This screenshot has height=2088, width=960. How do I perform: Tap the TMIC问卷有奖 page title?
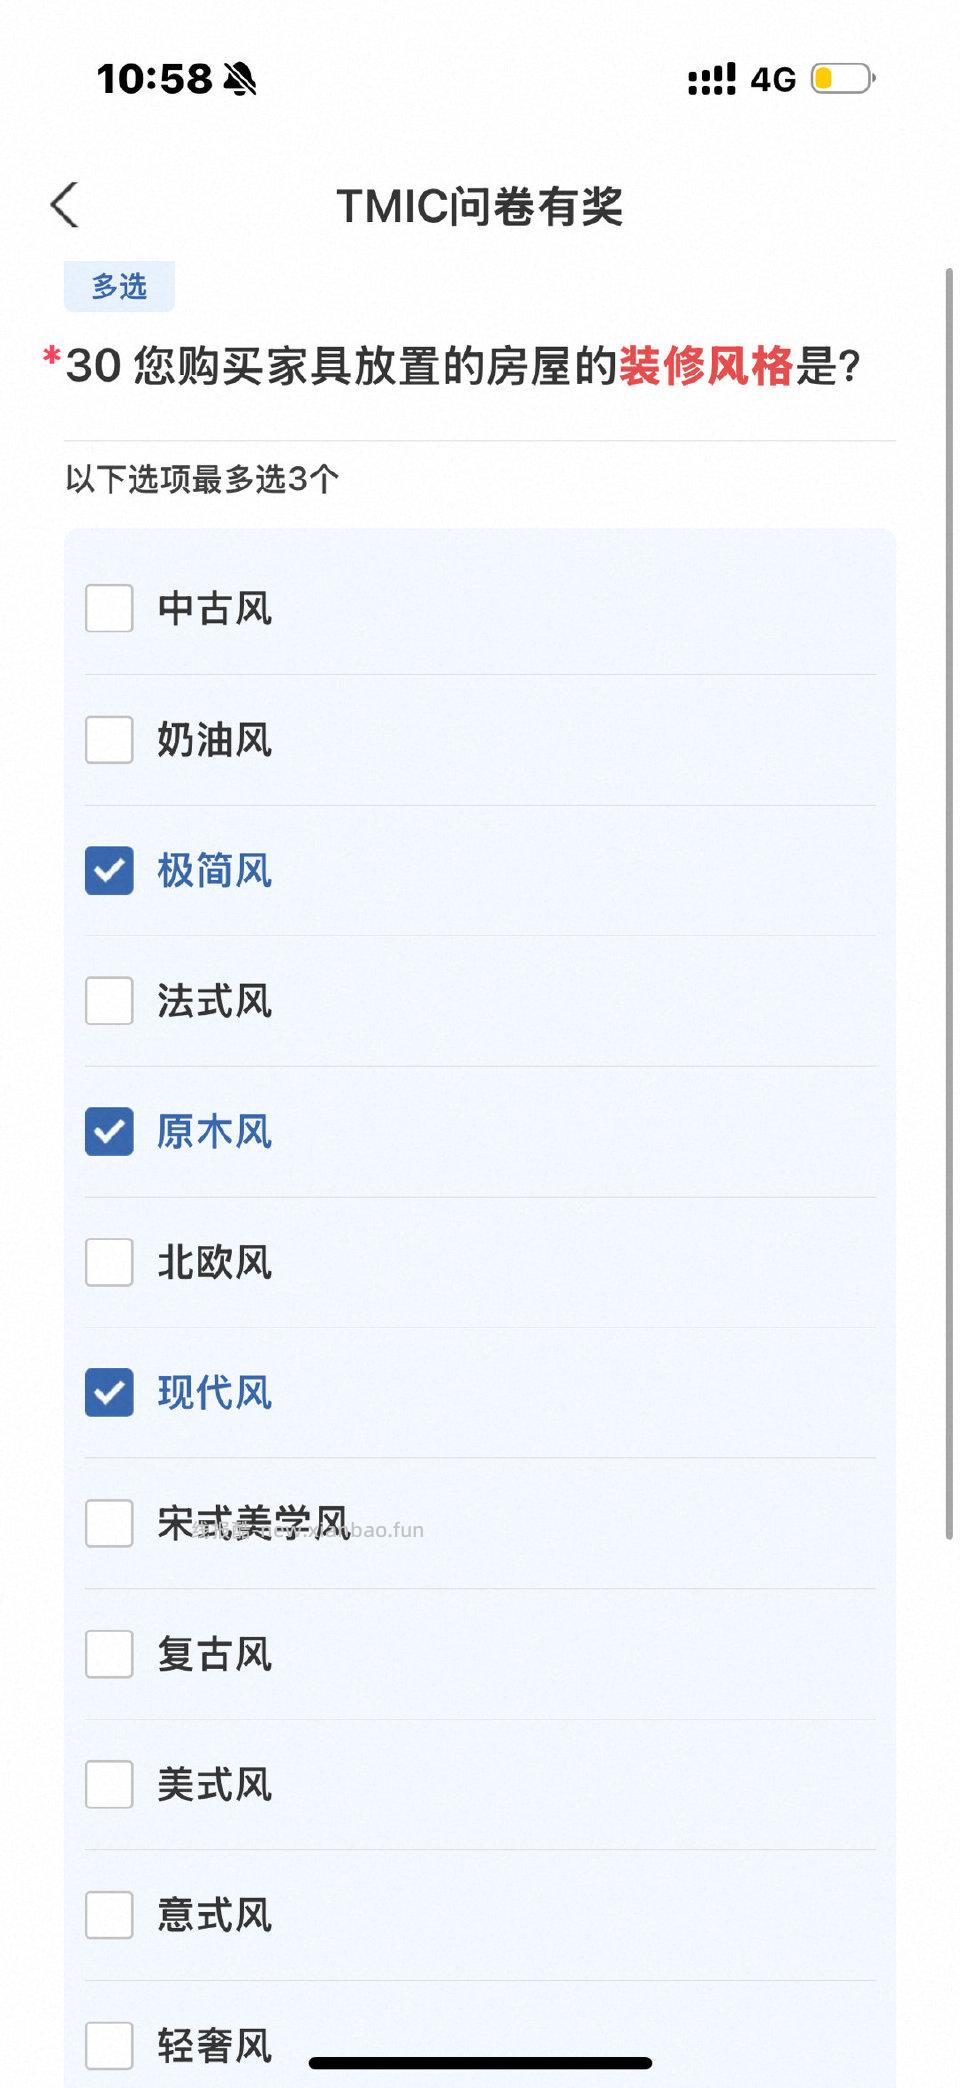480,207
